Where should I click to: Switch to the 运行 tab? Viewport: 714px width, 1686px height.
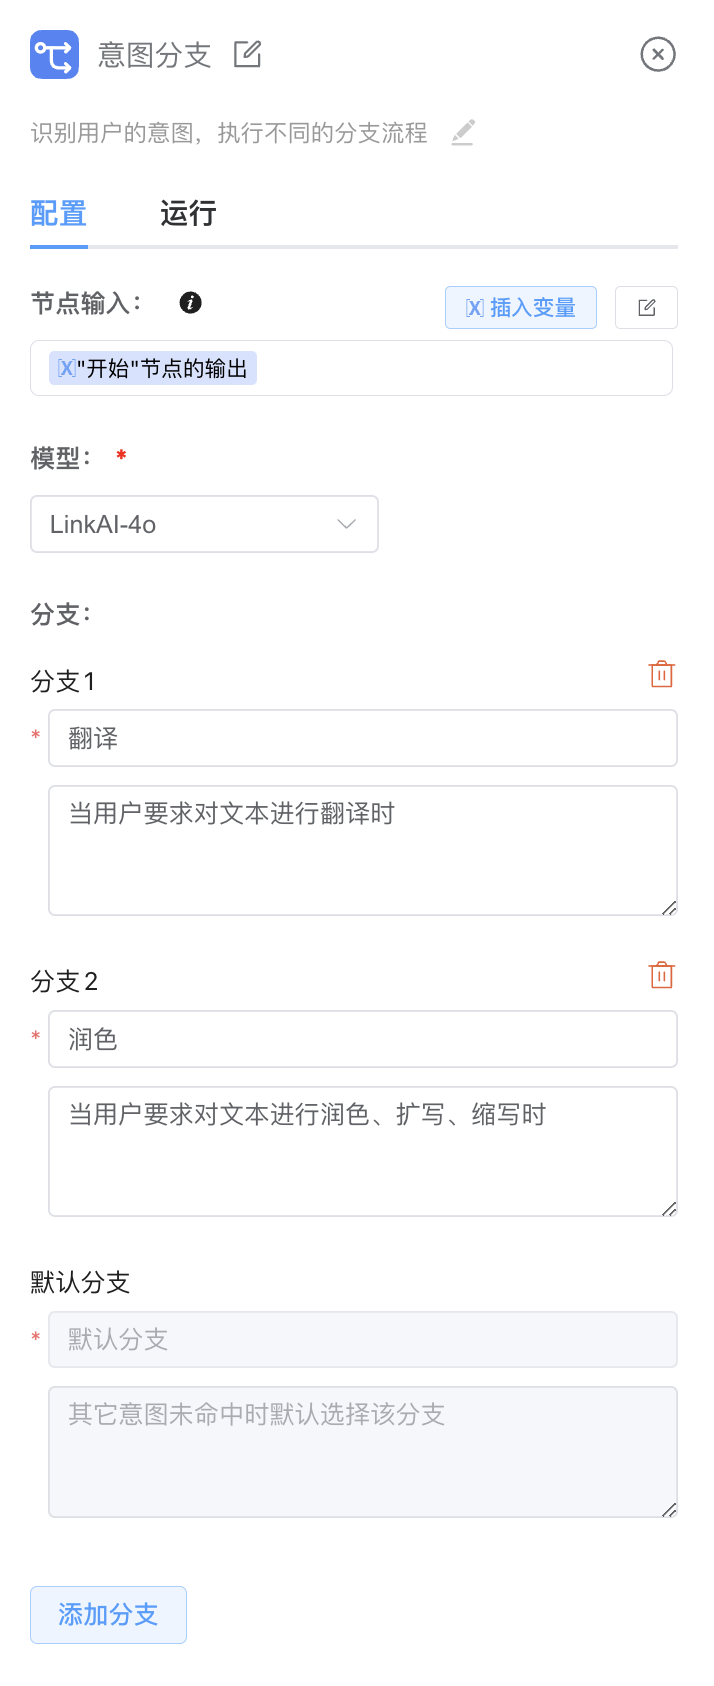[x=188, y=214]
